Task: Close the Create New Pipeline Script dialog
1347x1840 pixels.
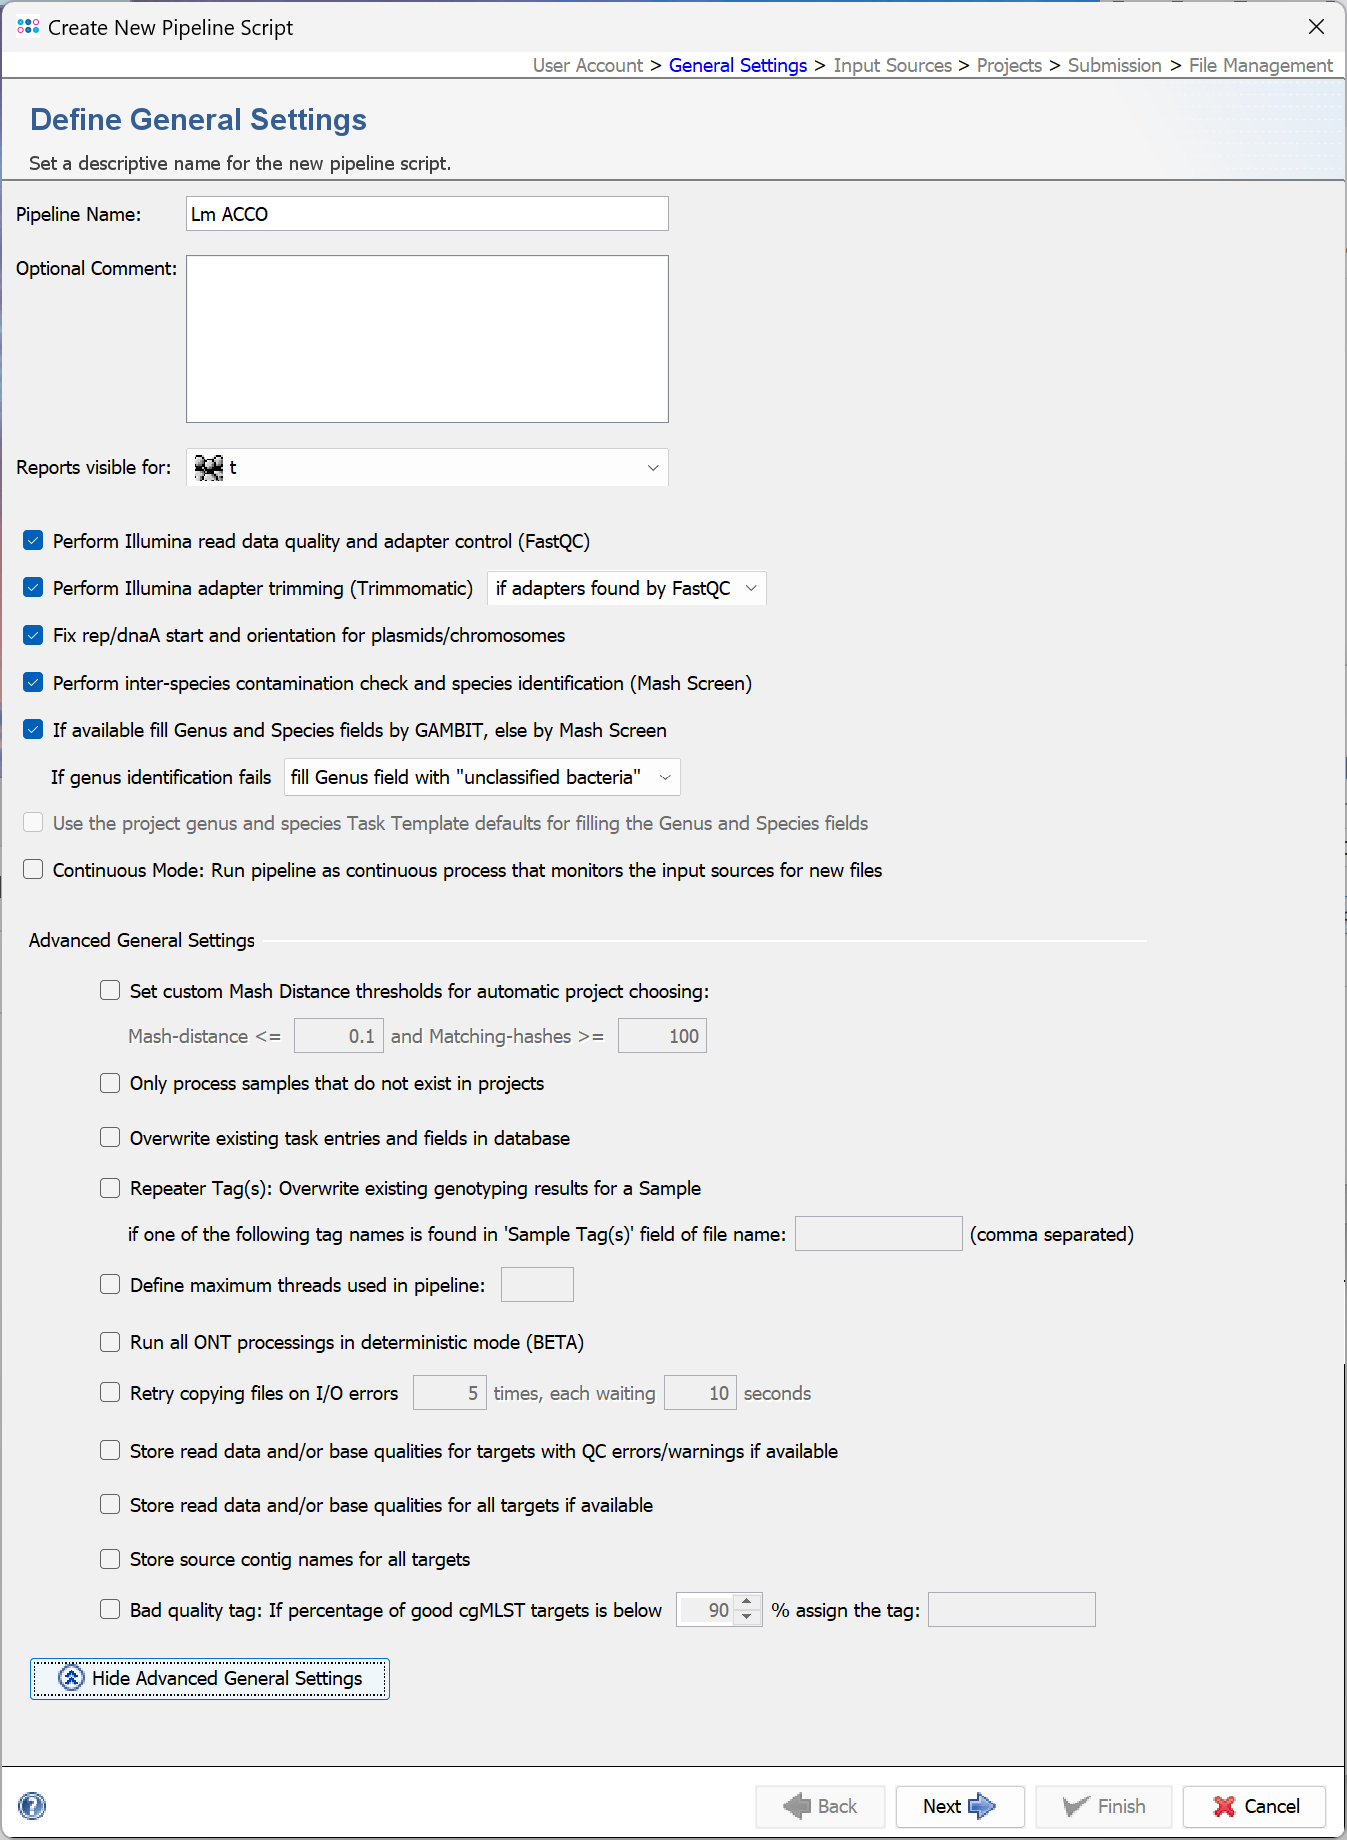Action: (1316, 27)
